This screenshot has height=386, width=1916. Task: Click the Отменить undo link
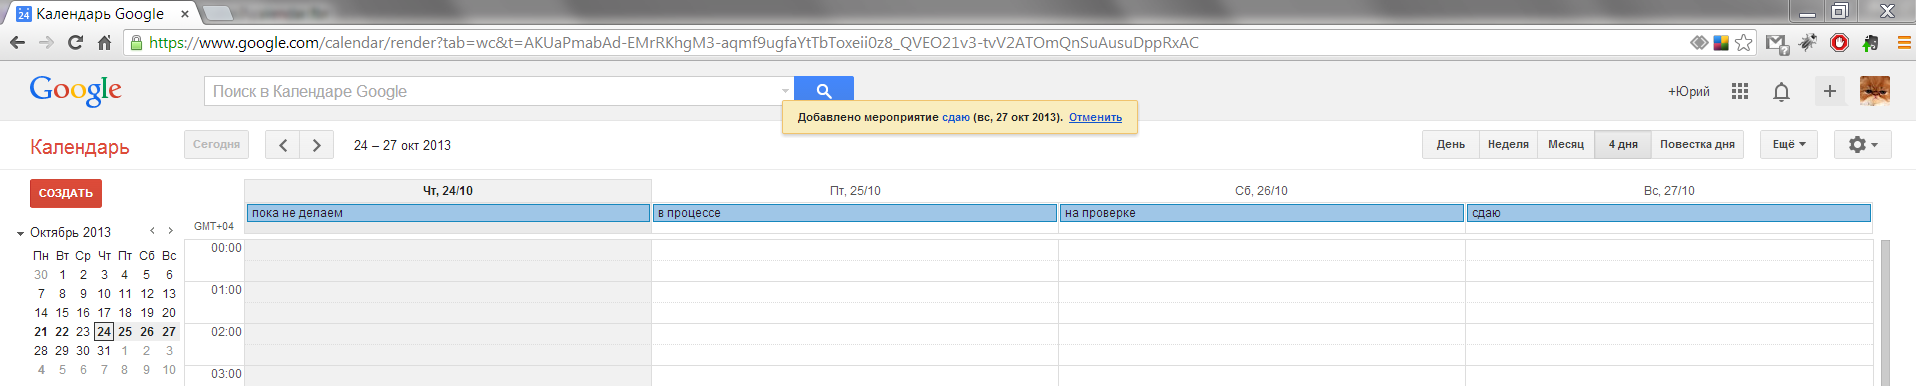(1095, 117)
